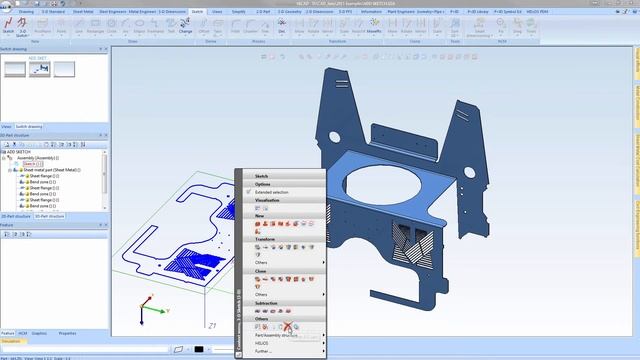640x360 pixels.
Task: Pick the Circle drawing tool
Action: coord(111,26)
